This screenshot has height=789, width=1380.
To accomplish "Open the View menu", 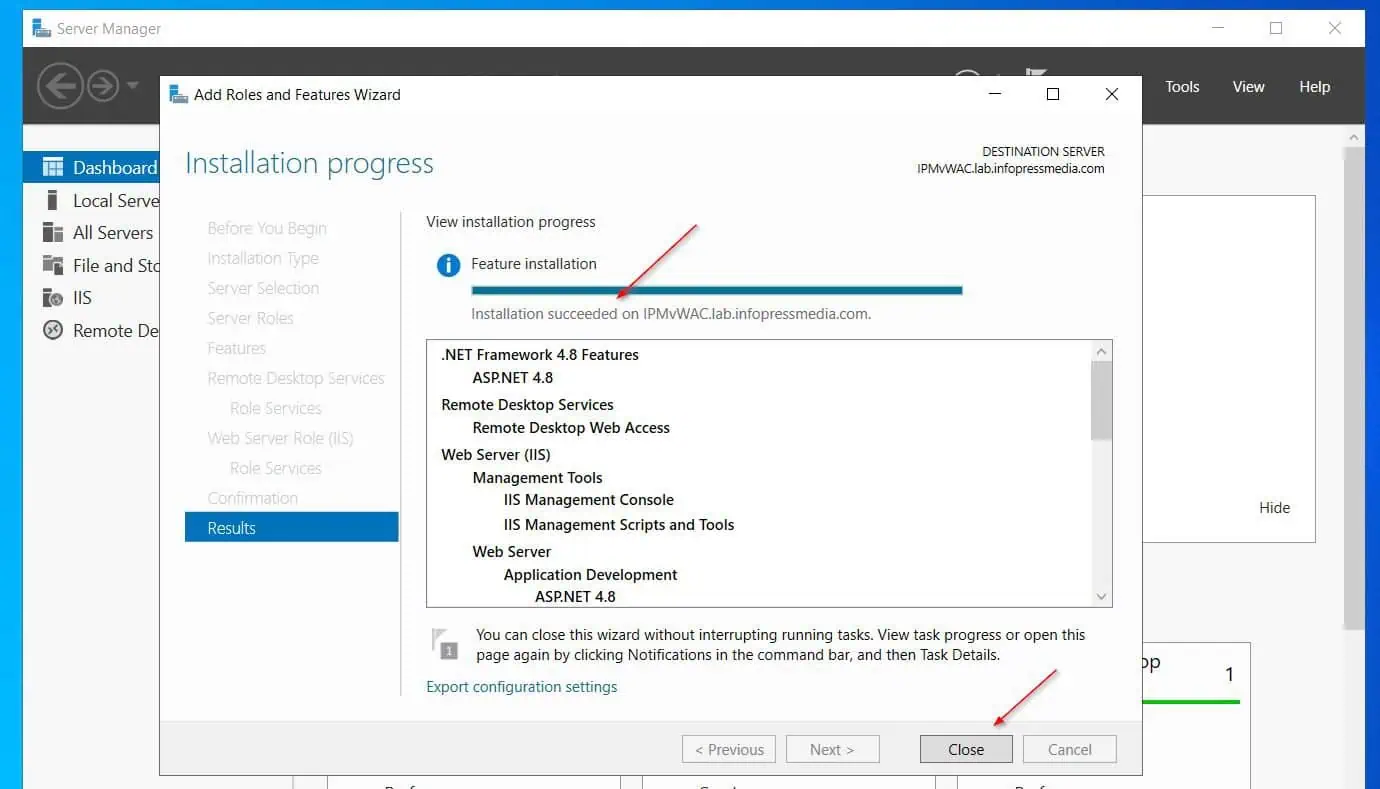I will point(1248,87).
